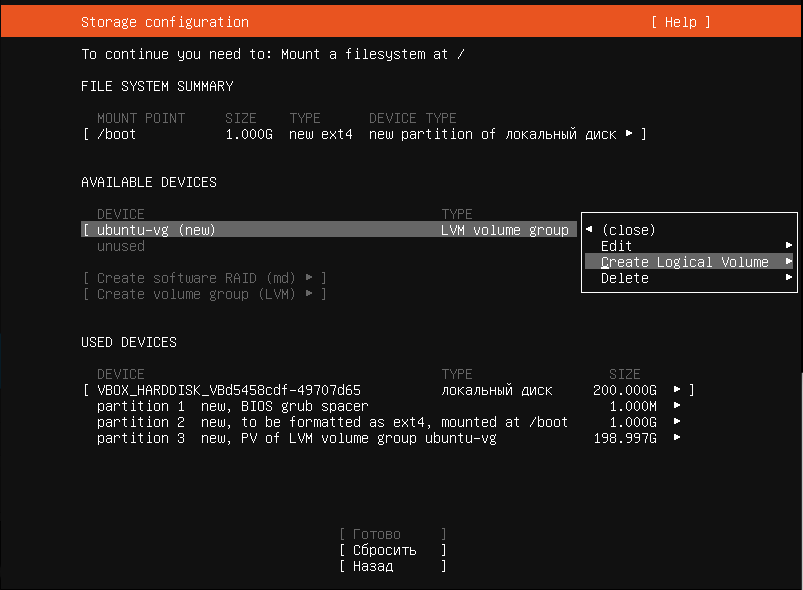This screenshot has width=803, height=590.
Task: Click Create volume group (LVM) option
Action: tap(204, 294)
